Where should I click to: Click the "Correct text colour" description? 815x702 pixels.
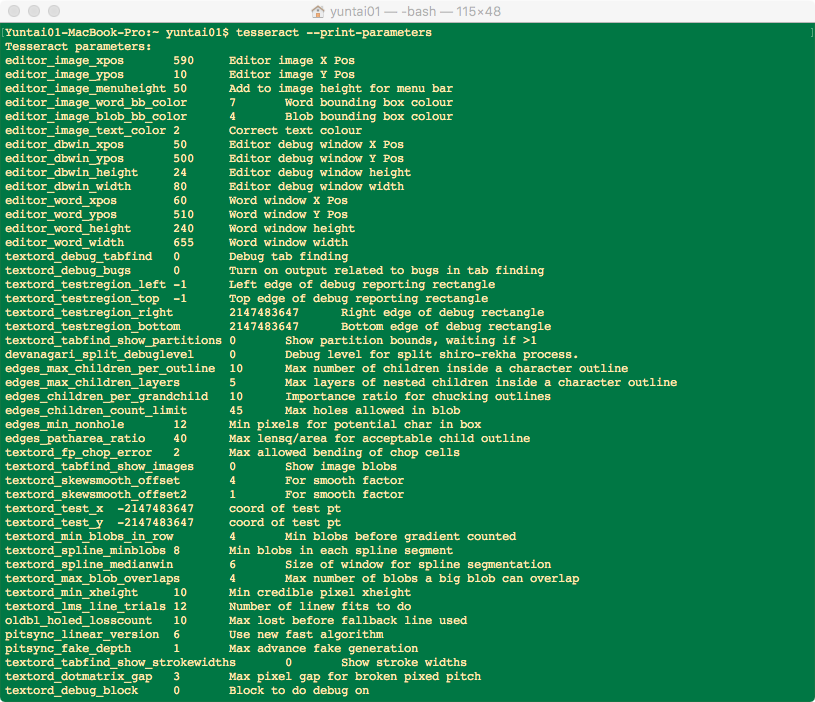[295, 131]
